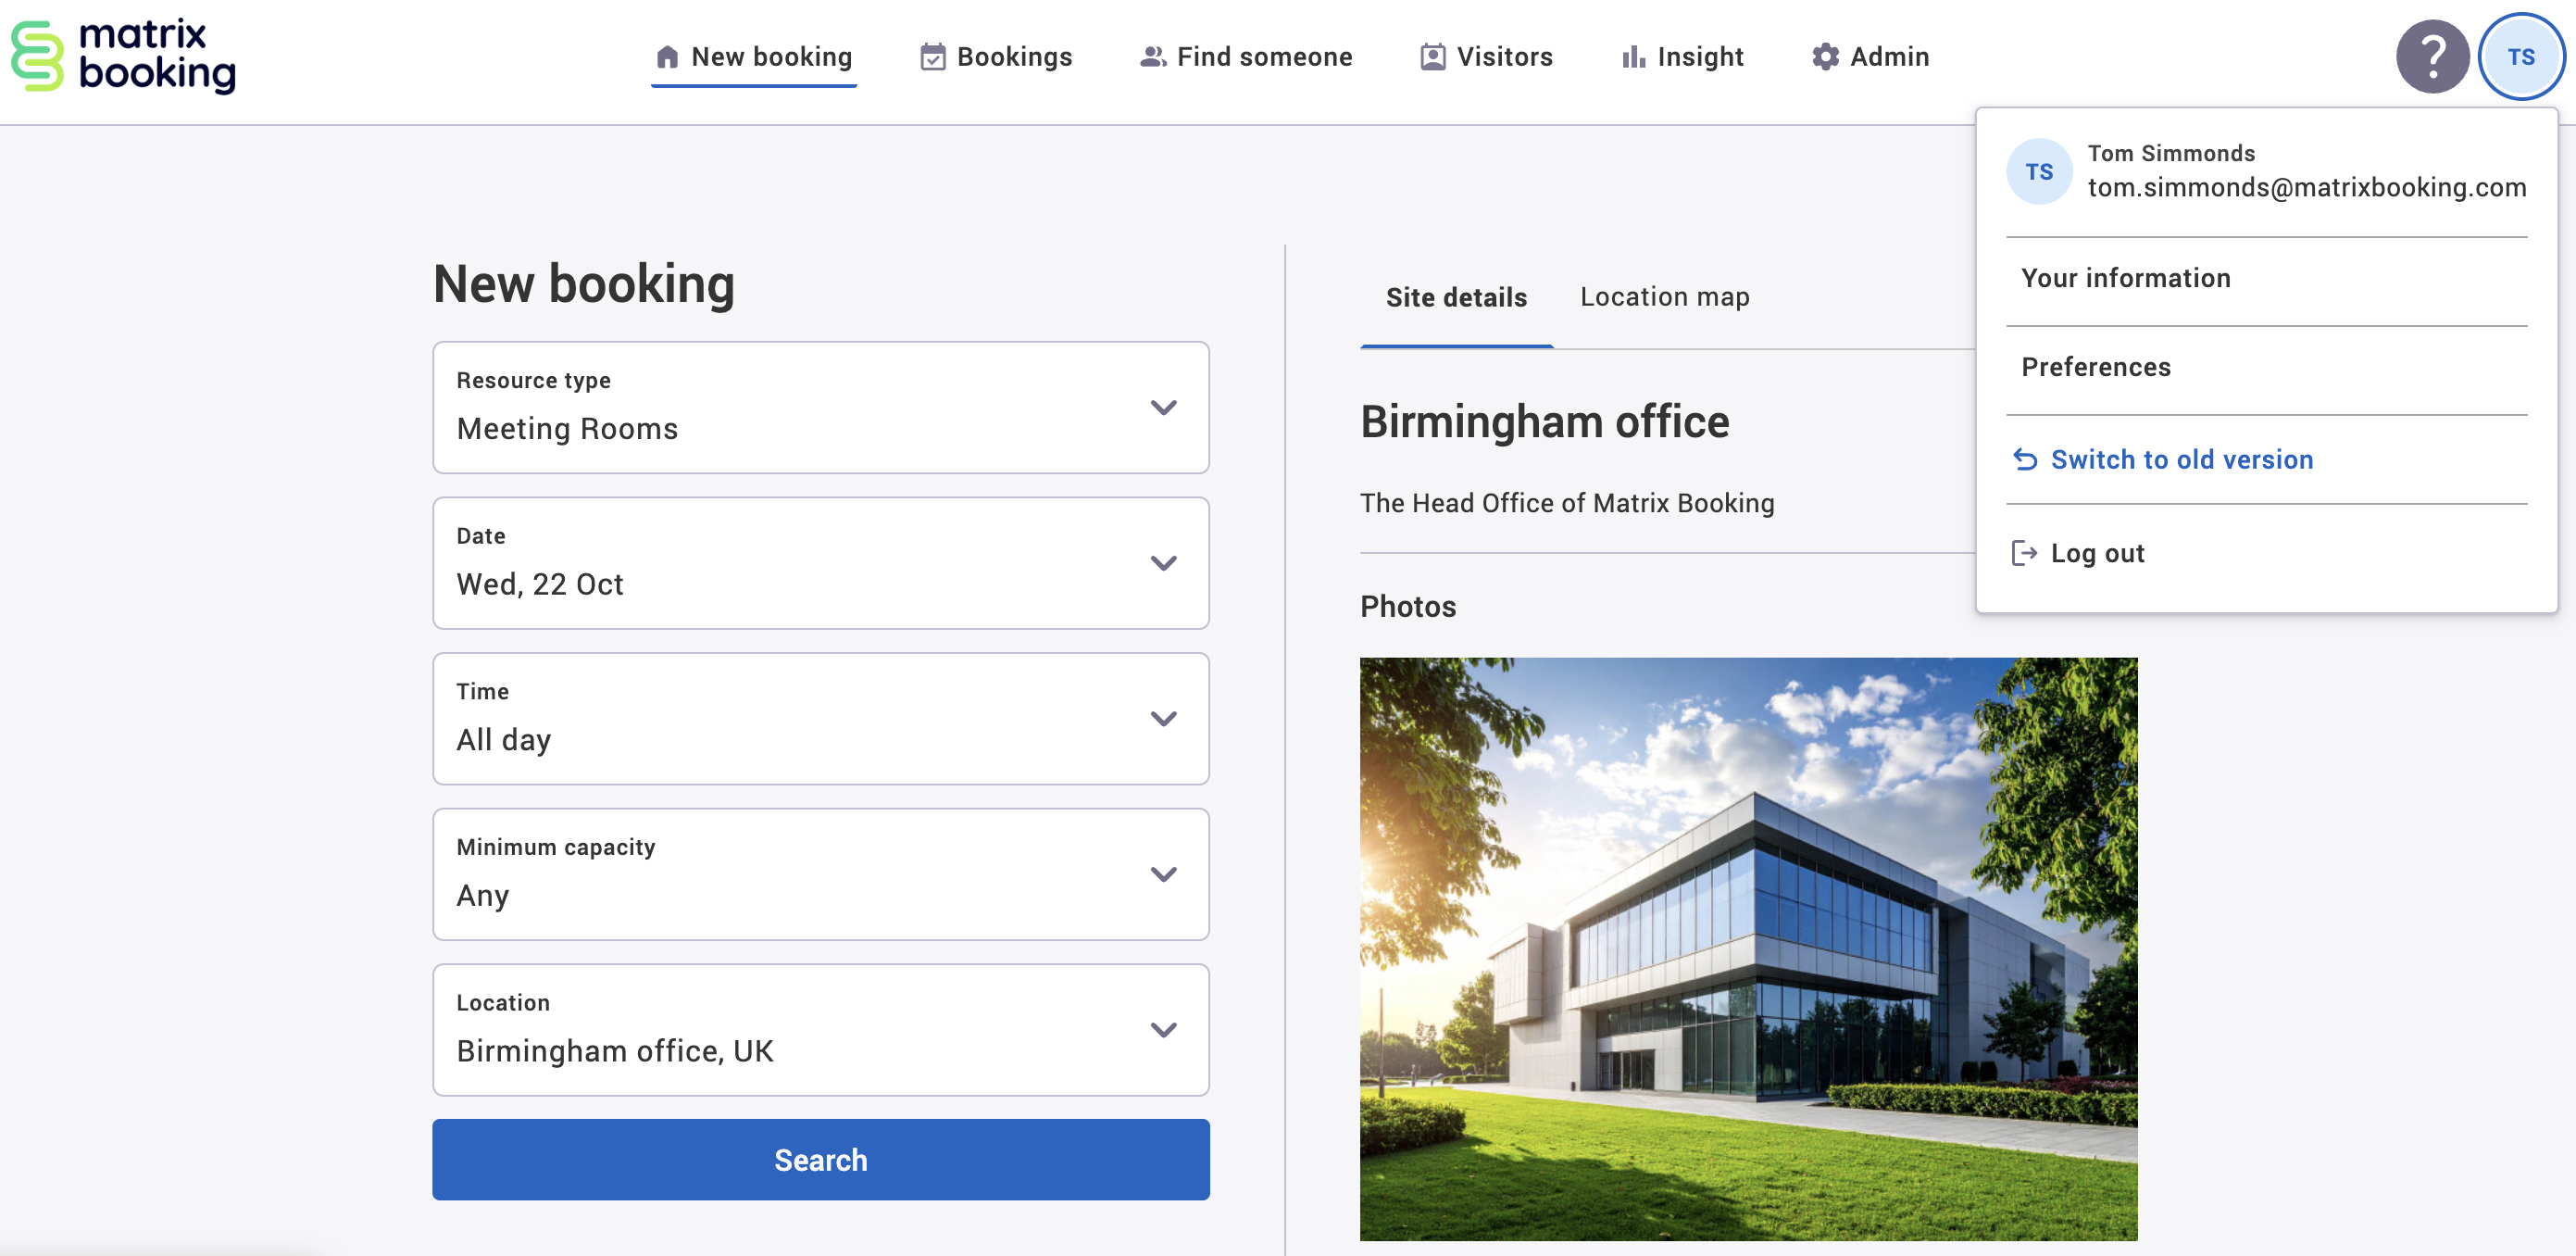The height and width of the screenshot is (1256, 2576).
Task: Switch to the Location map tab
Action: click(x=1664, y=297)
